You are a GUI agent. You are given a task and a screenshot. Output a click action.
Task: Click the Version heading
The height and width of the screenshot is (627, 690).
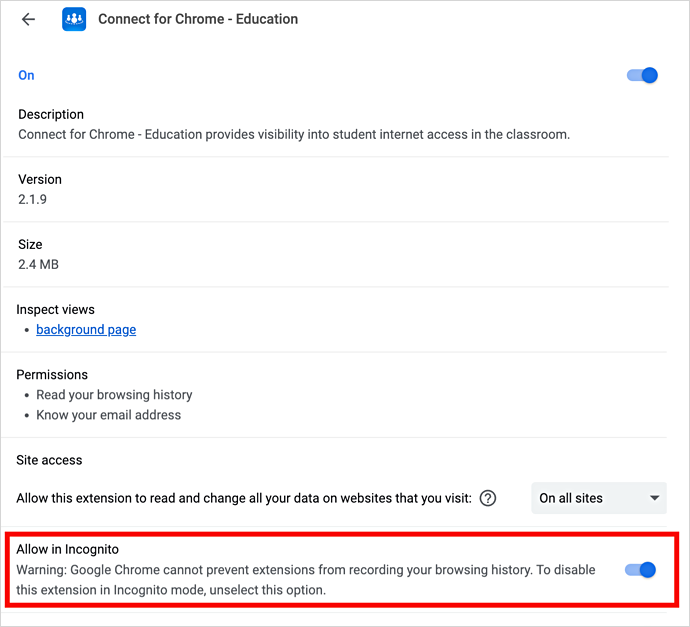[40, 179]
